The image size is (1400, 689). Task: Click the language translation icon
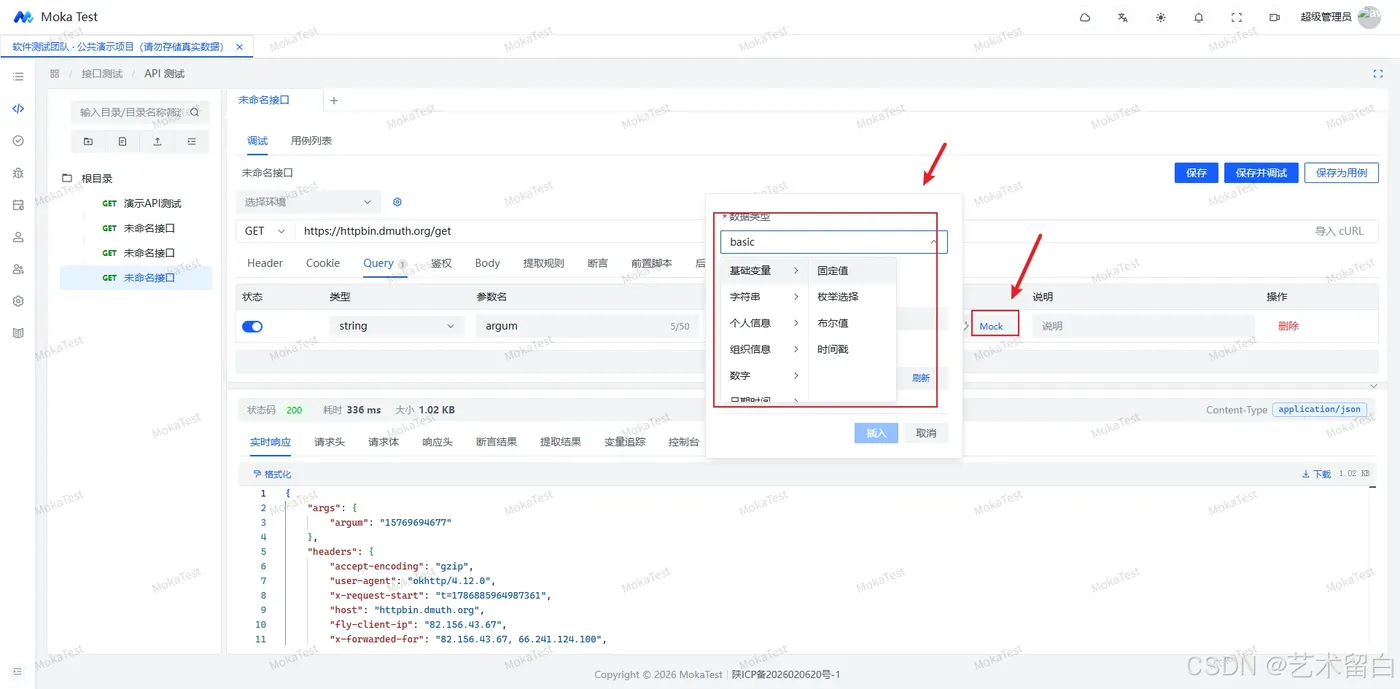[x=1123, y=17]
